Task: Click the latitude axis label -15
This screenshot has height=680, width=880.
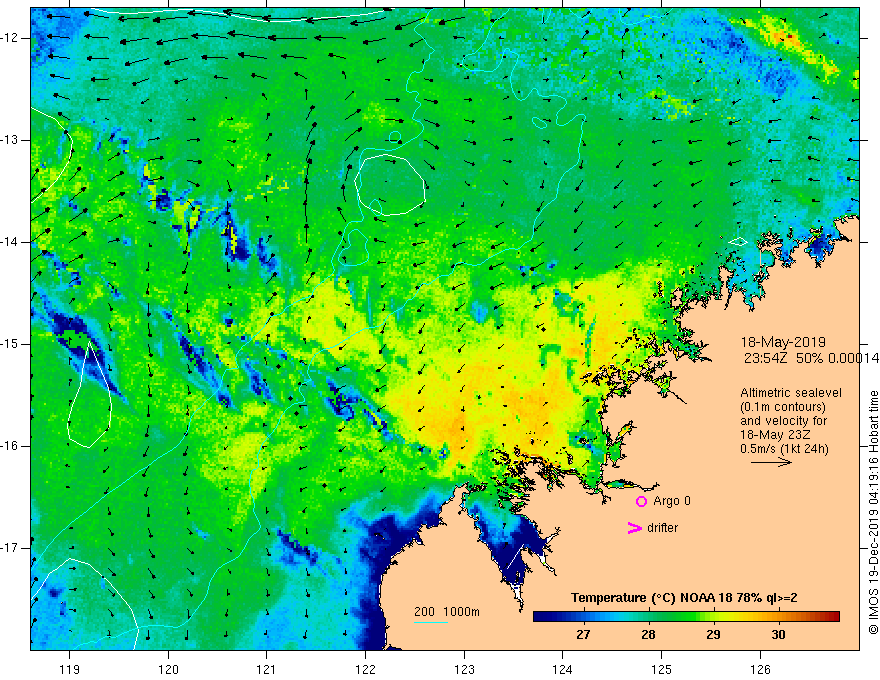Action: (x=10, y=344)
